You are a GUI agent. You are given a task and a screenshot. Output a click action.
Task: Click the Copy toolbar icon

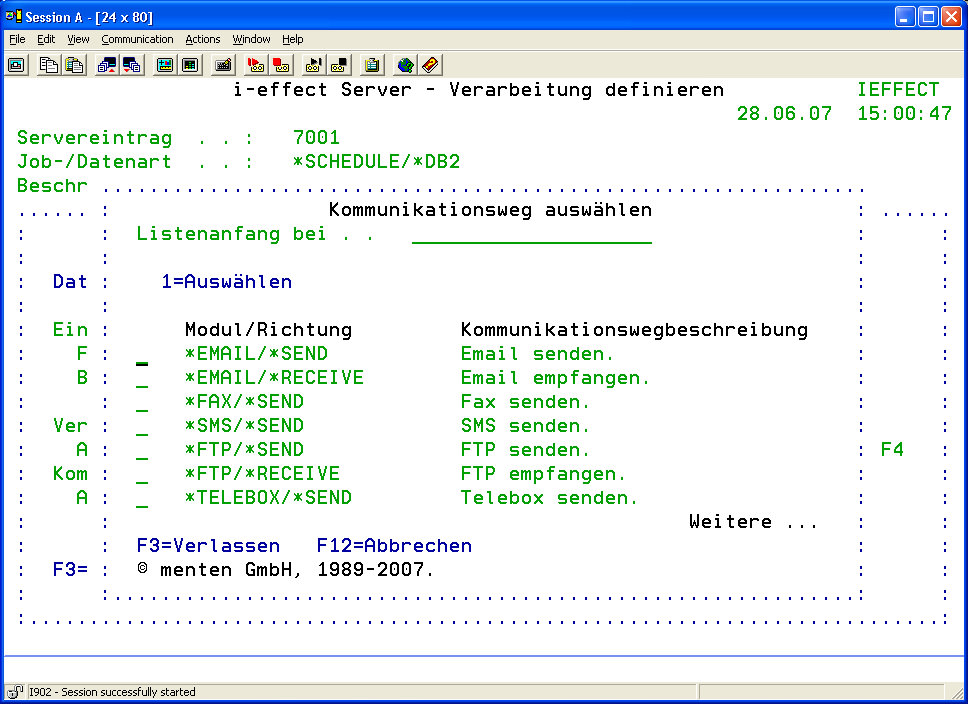pos(48,65)
